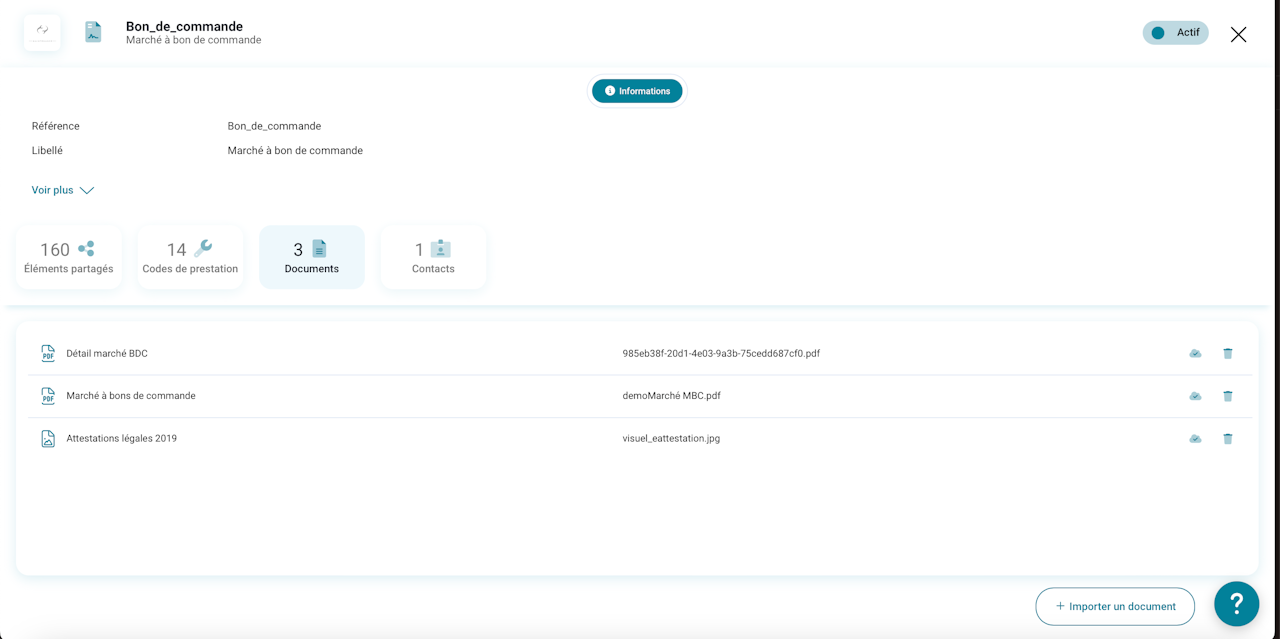Download the demoMarché MBC.pdf file
The height and width of the screenshot is (639, 1280).
coord(1195,396)
